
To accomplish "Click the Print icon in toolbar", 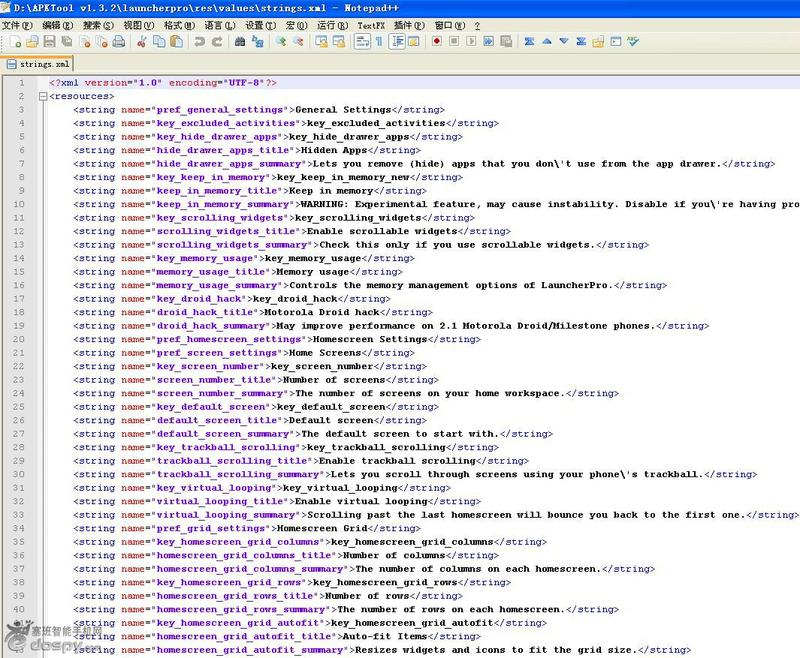I will click(118, 42).
